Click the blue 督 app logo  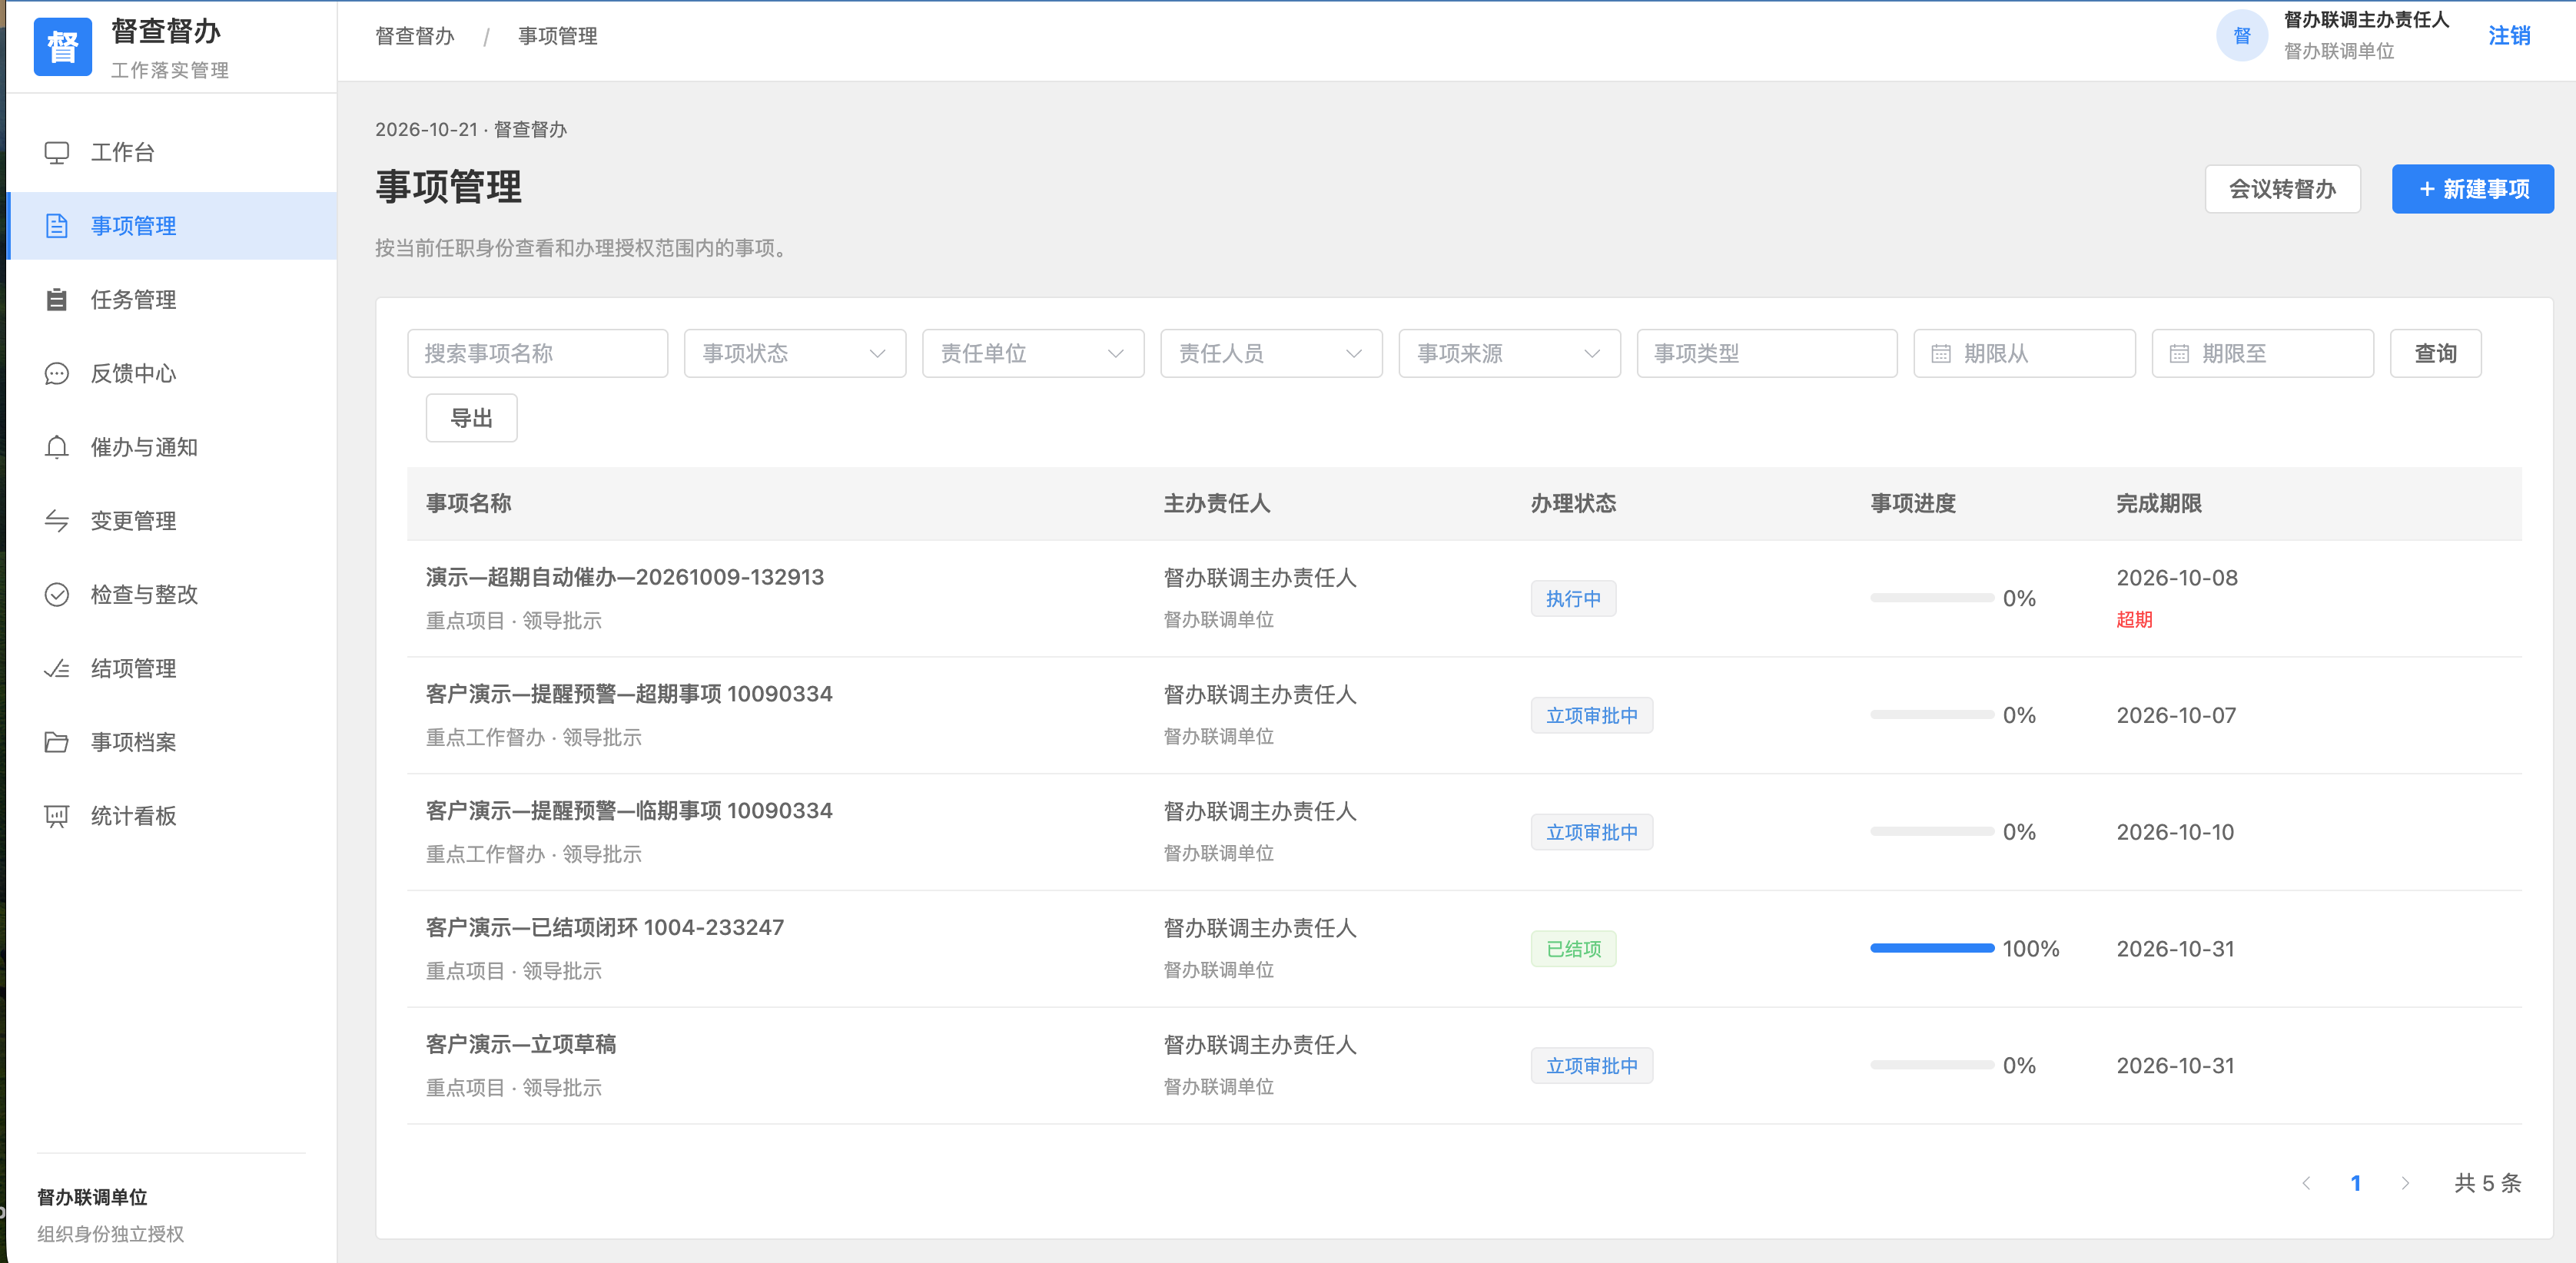click(x=62, y=47)
